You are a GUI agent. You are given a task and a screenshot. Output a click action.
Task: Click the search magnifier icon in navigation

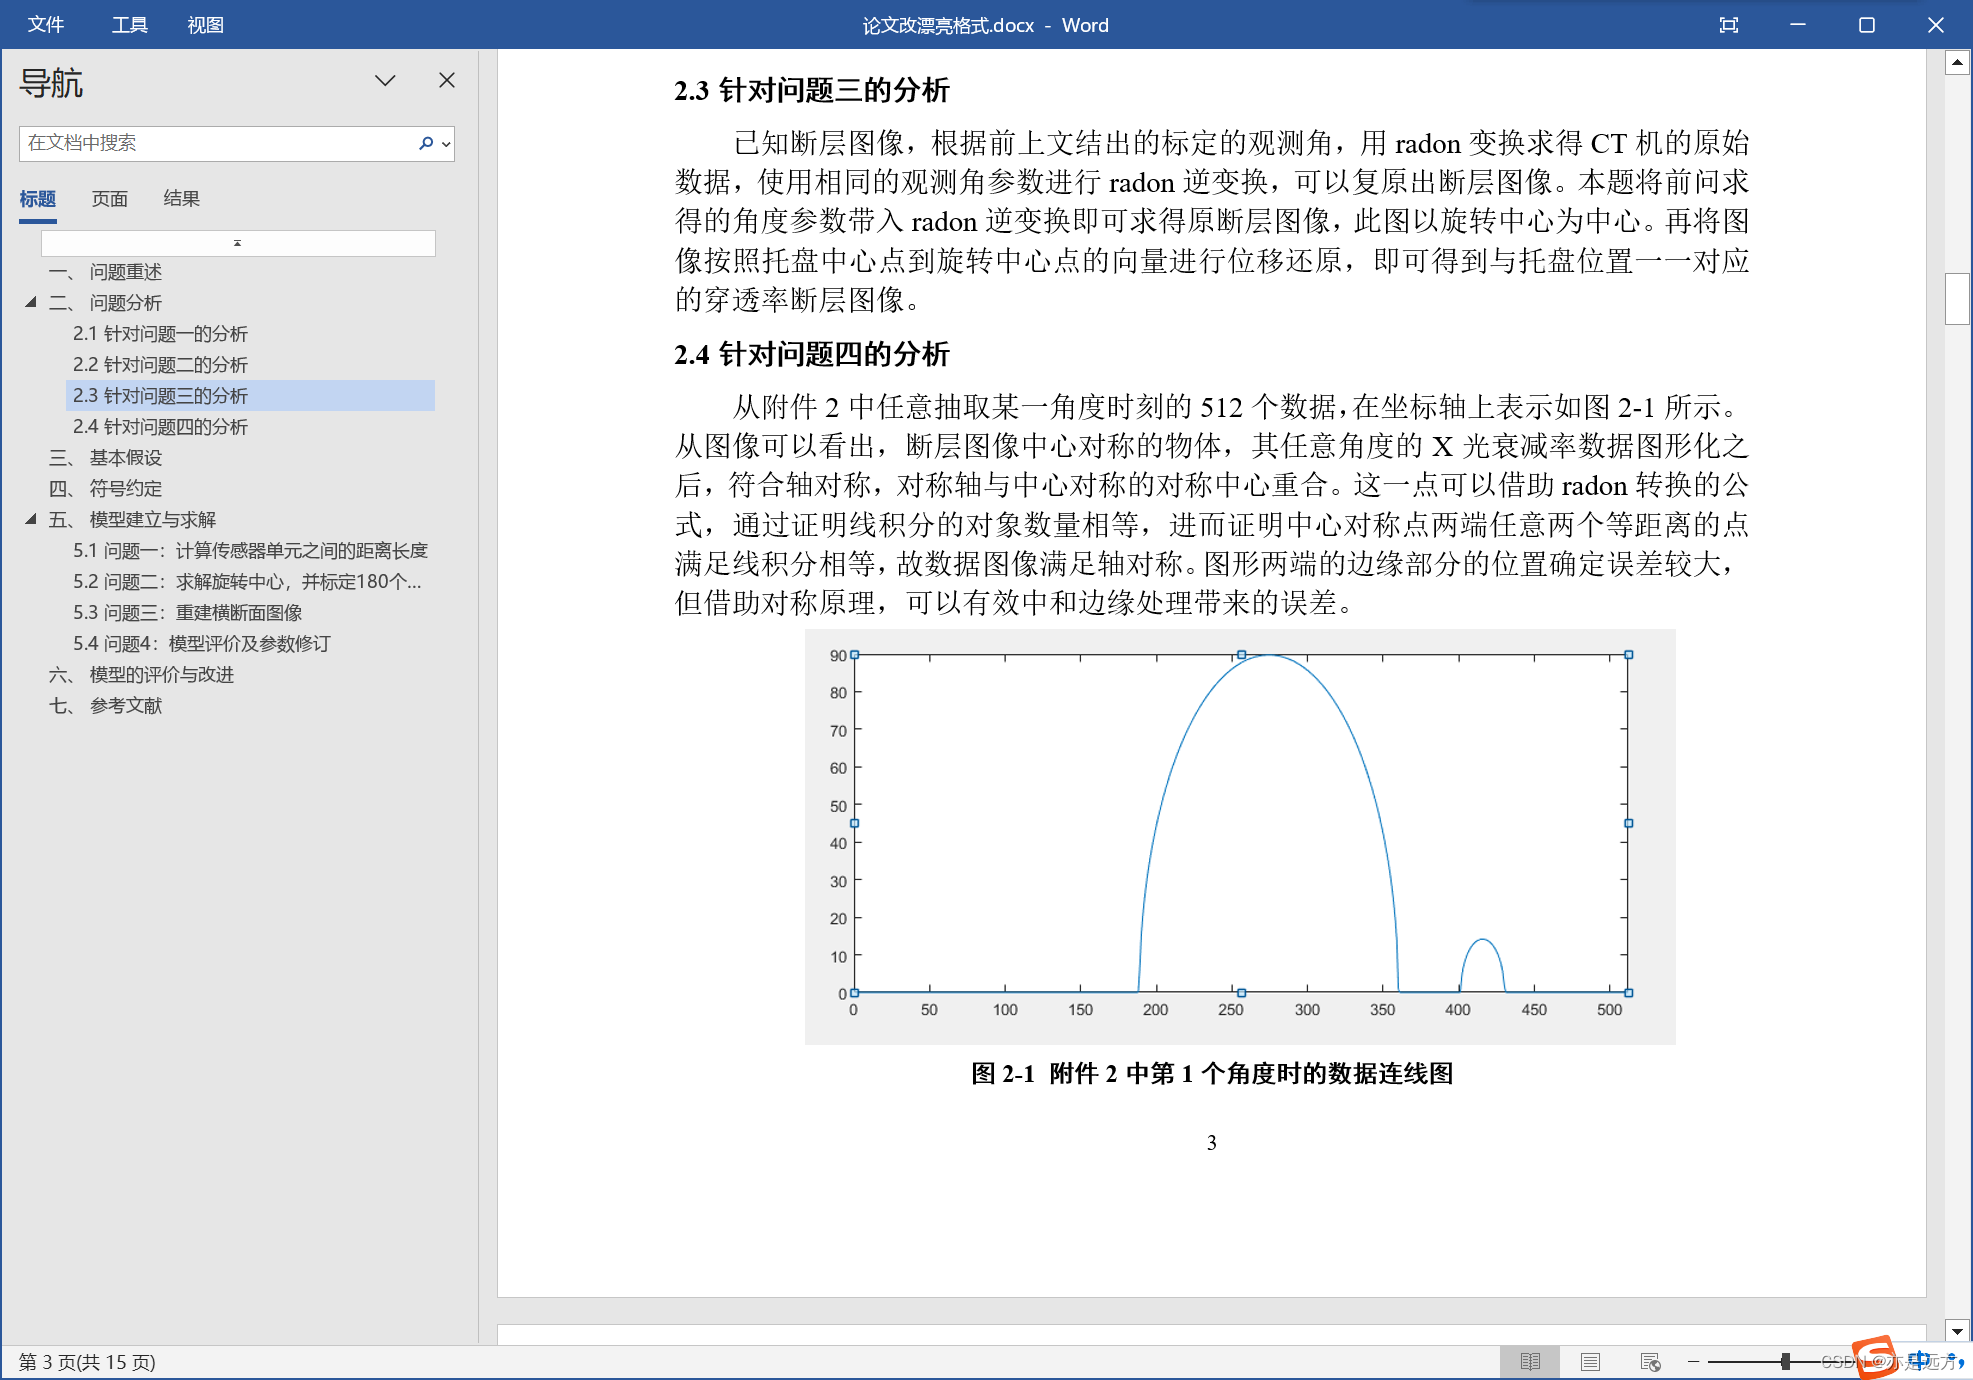(426, 143)
